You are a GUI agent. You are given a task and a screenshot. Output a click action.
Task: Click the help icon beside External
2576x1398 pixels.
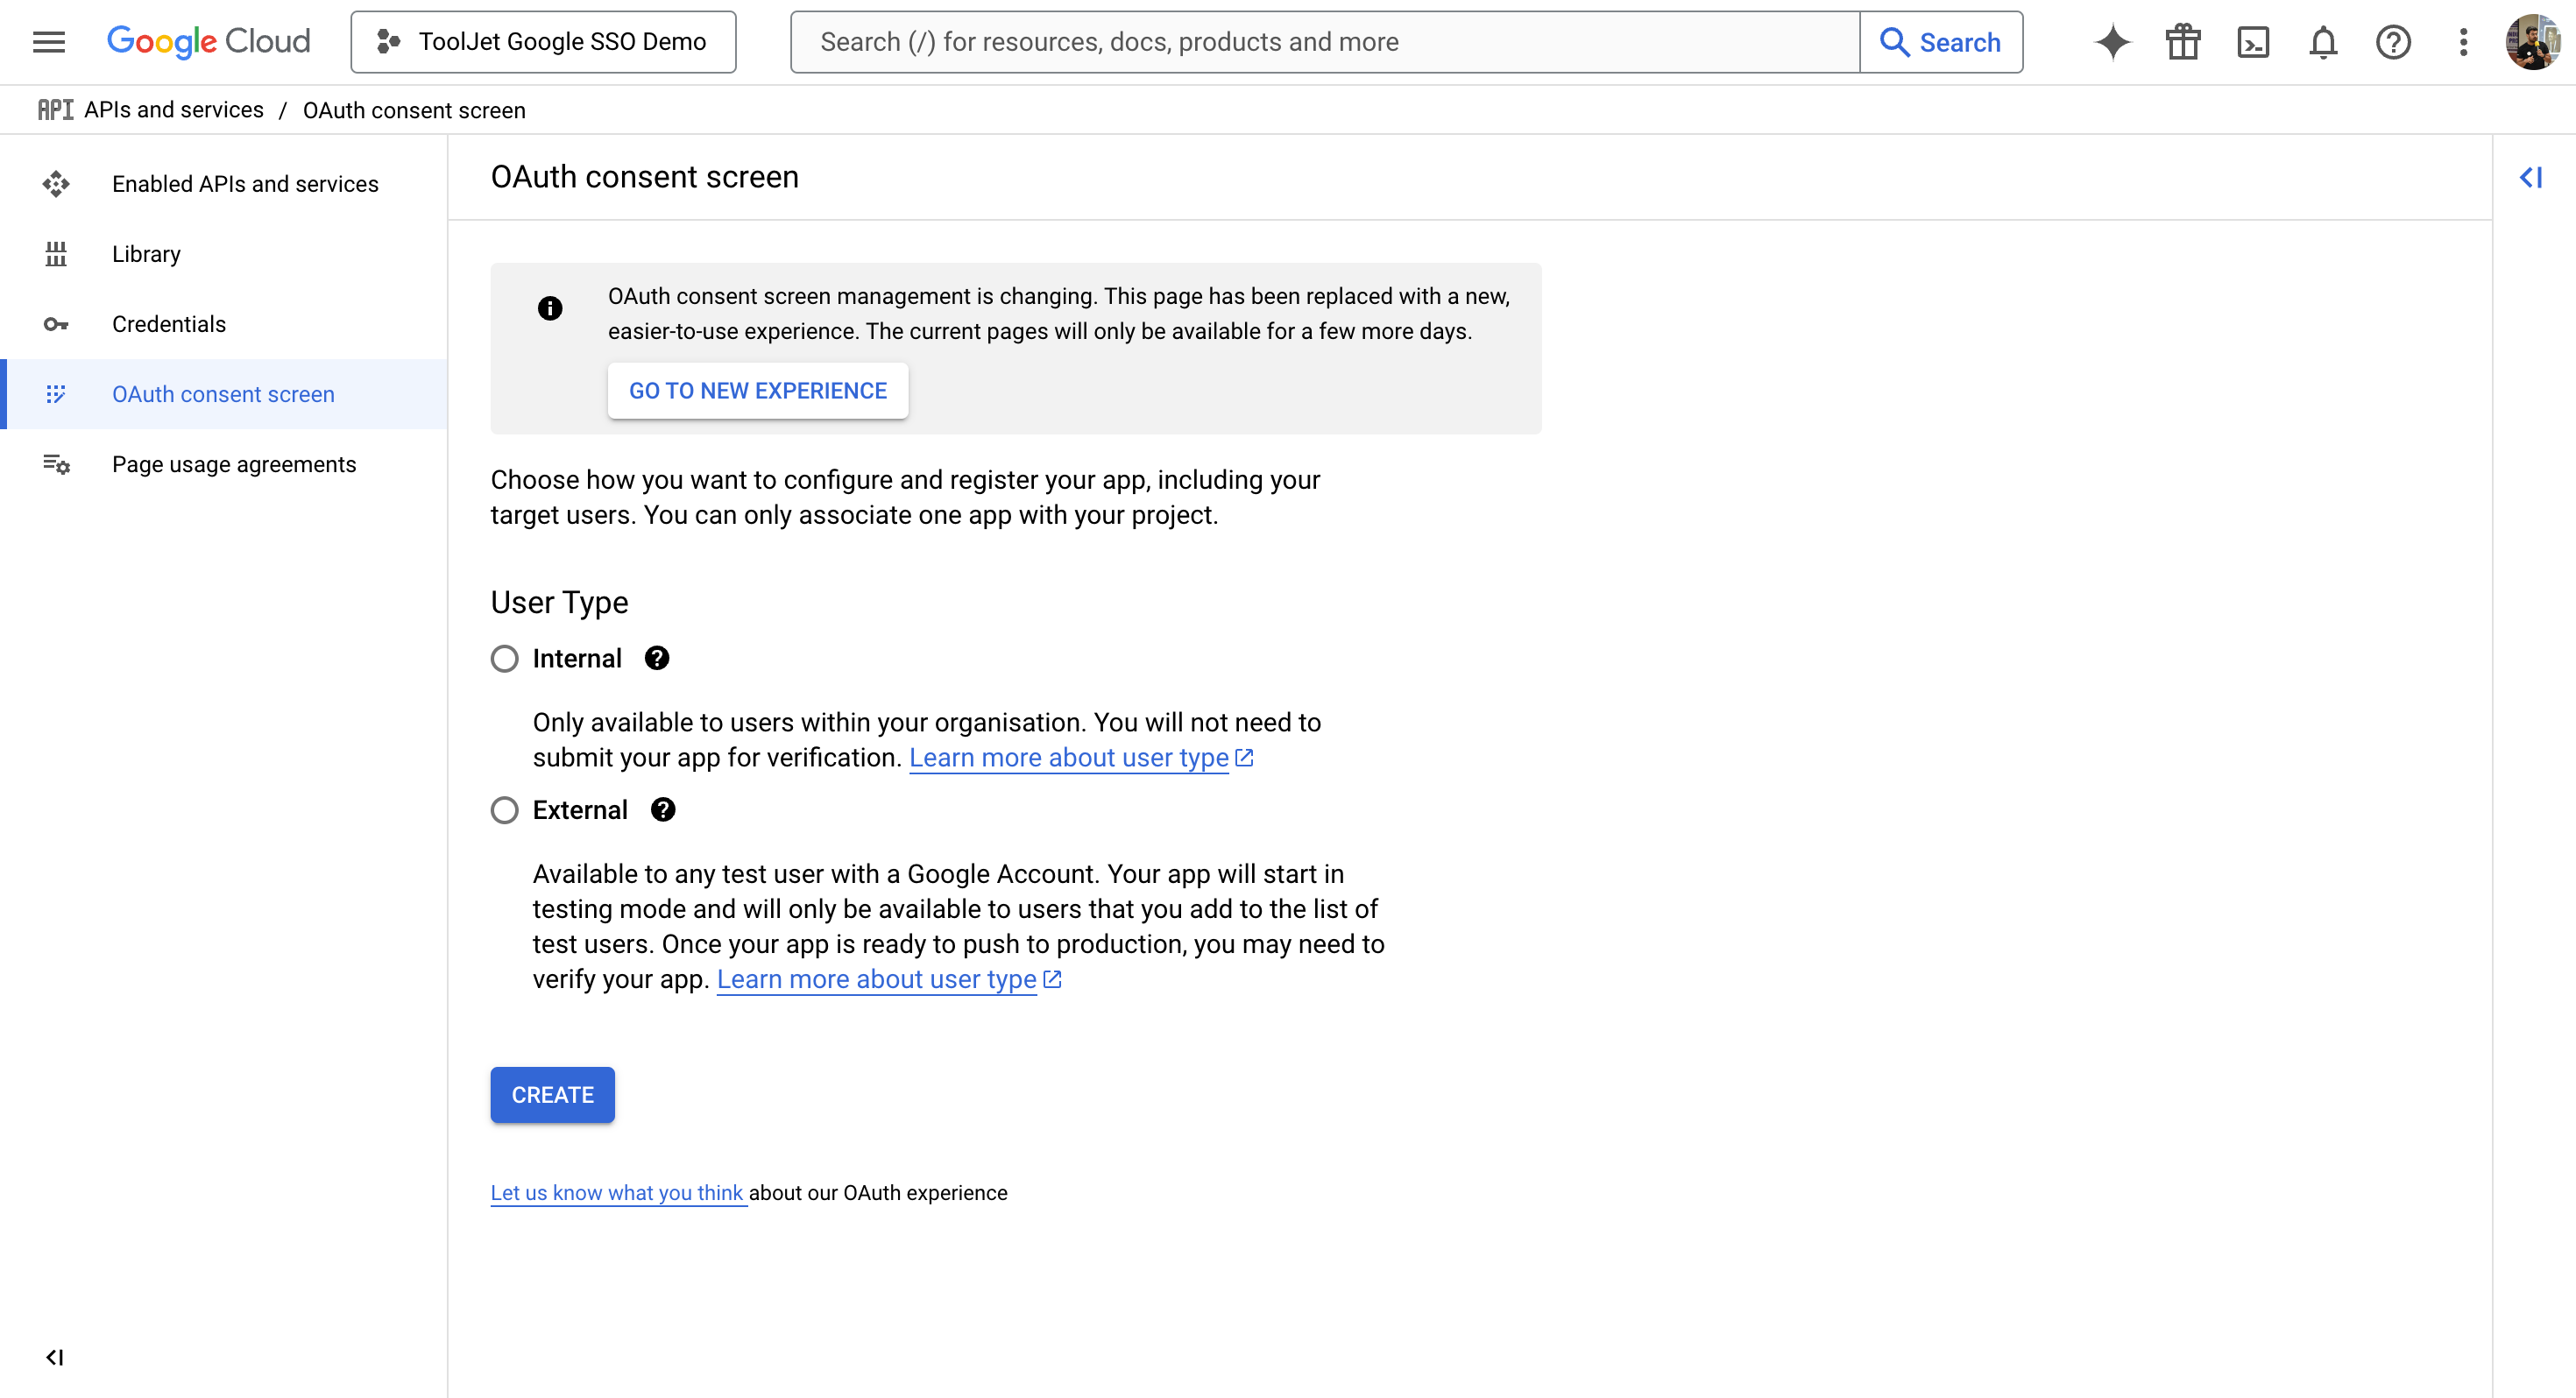pyautogui.click(x=663, y=810)
